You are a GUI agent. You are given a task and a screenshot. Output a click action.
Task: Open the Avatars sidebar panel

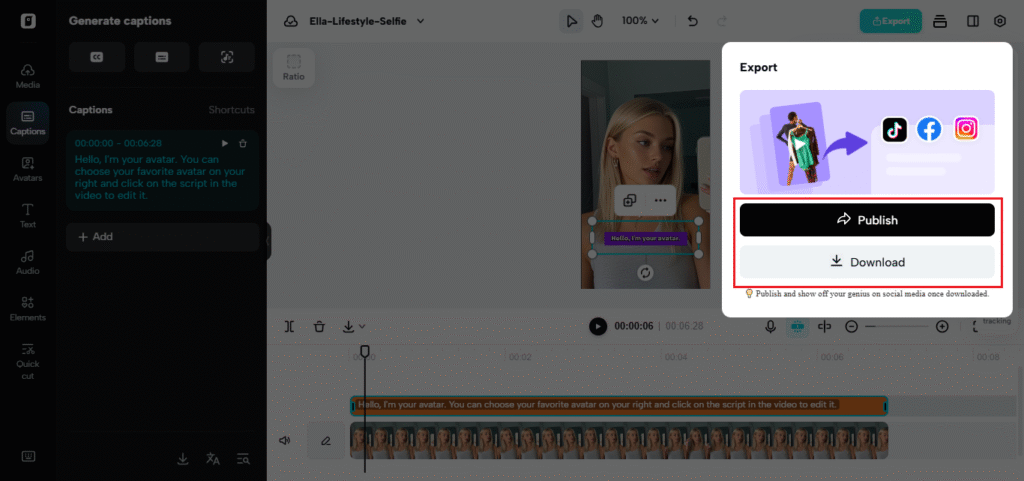click(x=28, y=169)
